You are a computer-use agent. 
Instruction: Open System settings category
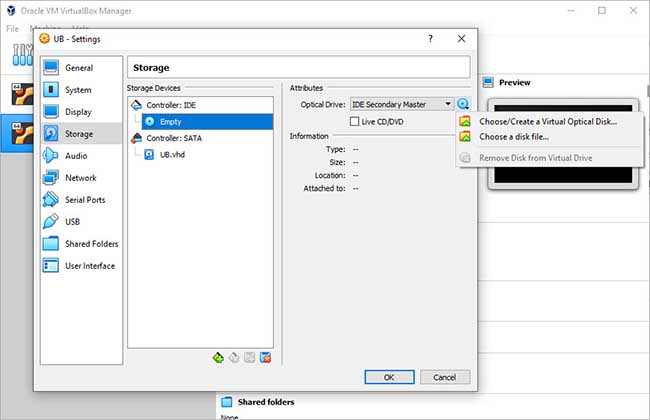(81, 90)
